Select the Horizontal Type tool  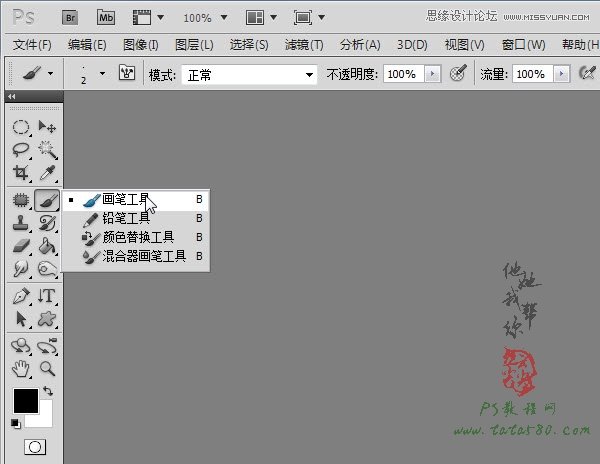[46, 297]
